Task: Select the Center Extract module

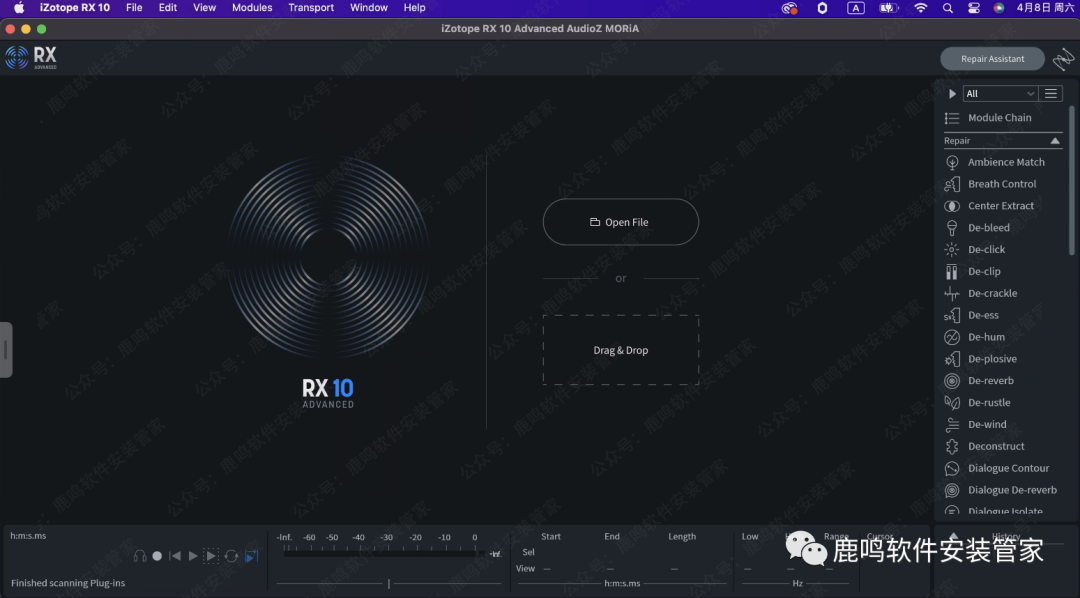Action: tap(1000, 206)
